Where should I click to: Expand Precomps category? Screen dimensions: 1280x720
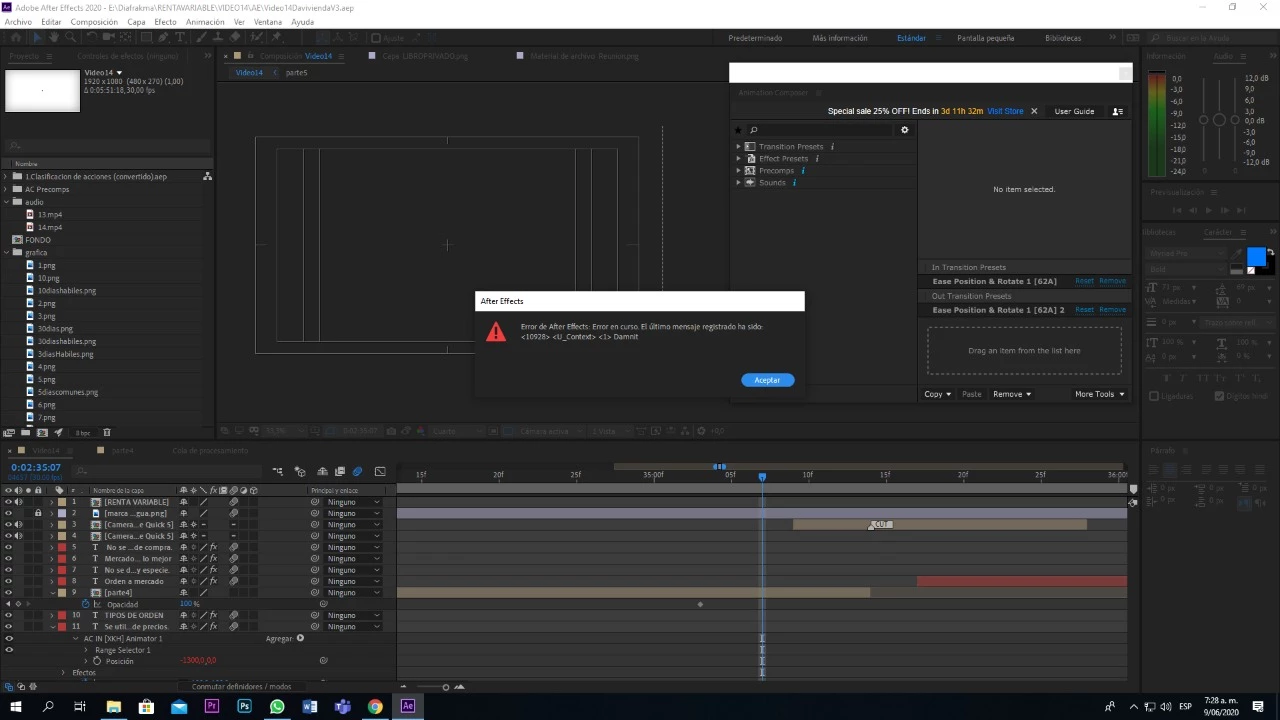tap(739, 171)
